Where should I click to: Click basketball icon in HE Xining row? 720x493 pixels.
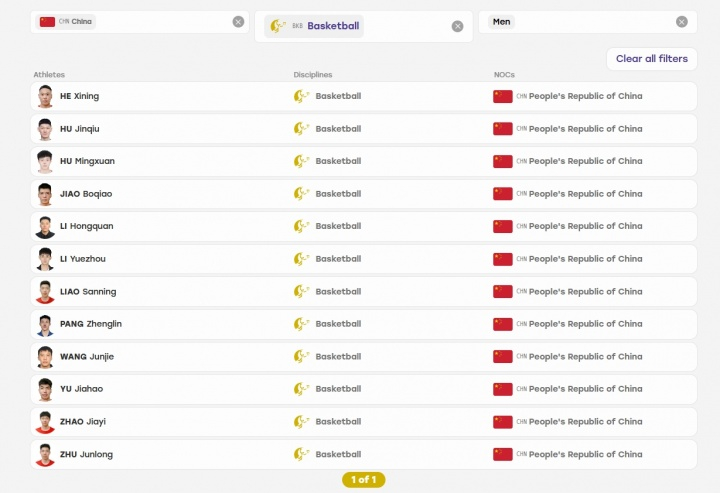coord(301,96)
